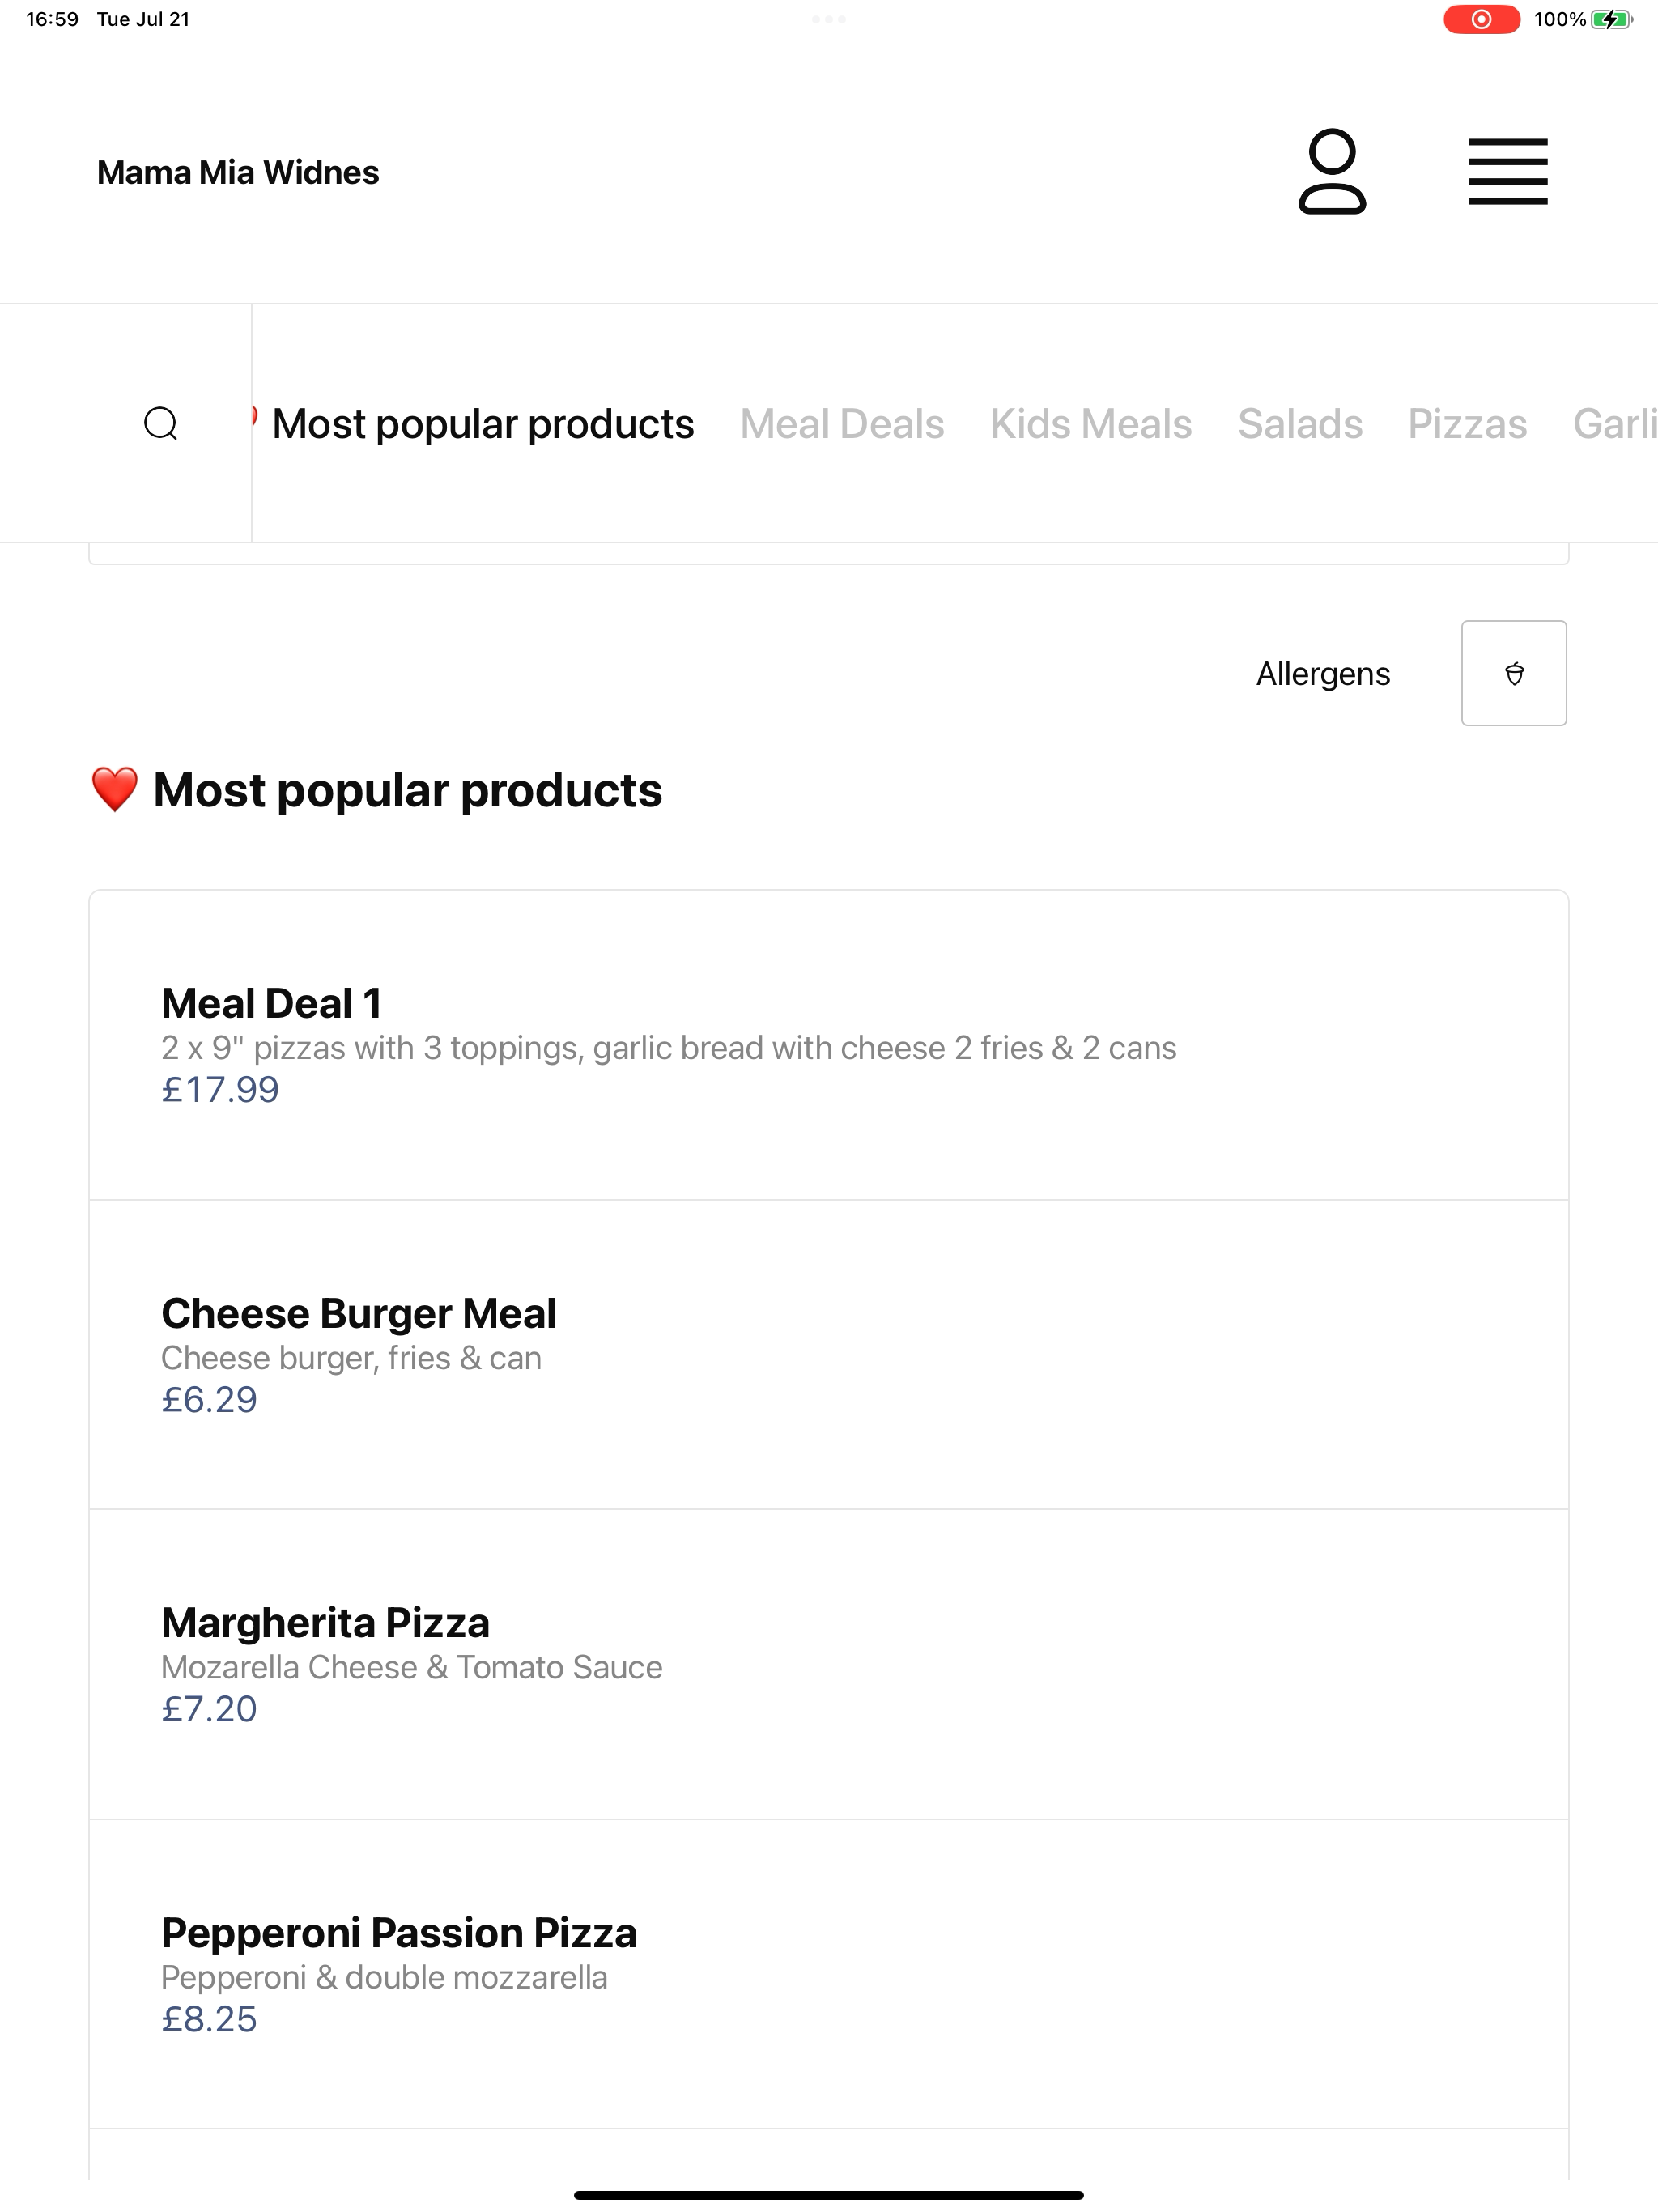Image resolution: width=1658 pixels, height=2212 pixels.
Task: Select Most popular products tab
Action: point(482,424)
